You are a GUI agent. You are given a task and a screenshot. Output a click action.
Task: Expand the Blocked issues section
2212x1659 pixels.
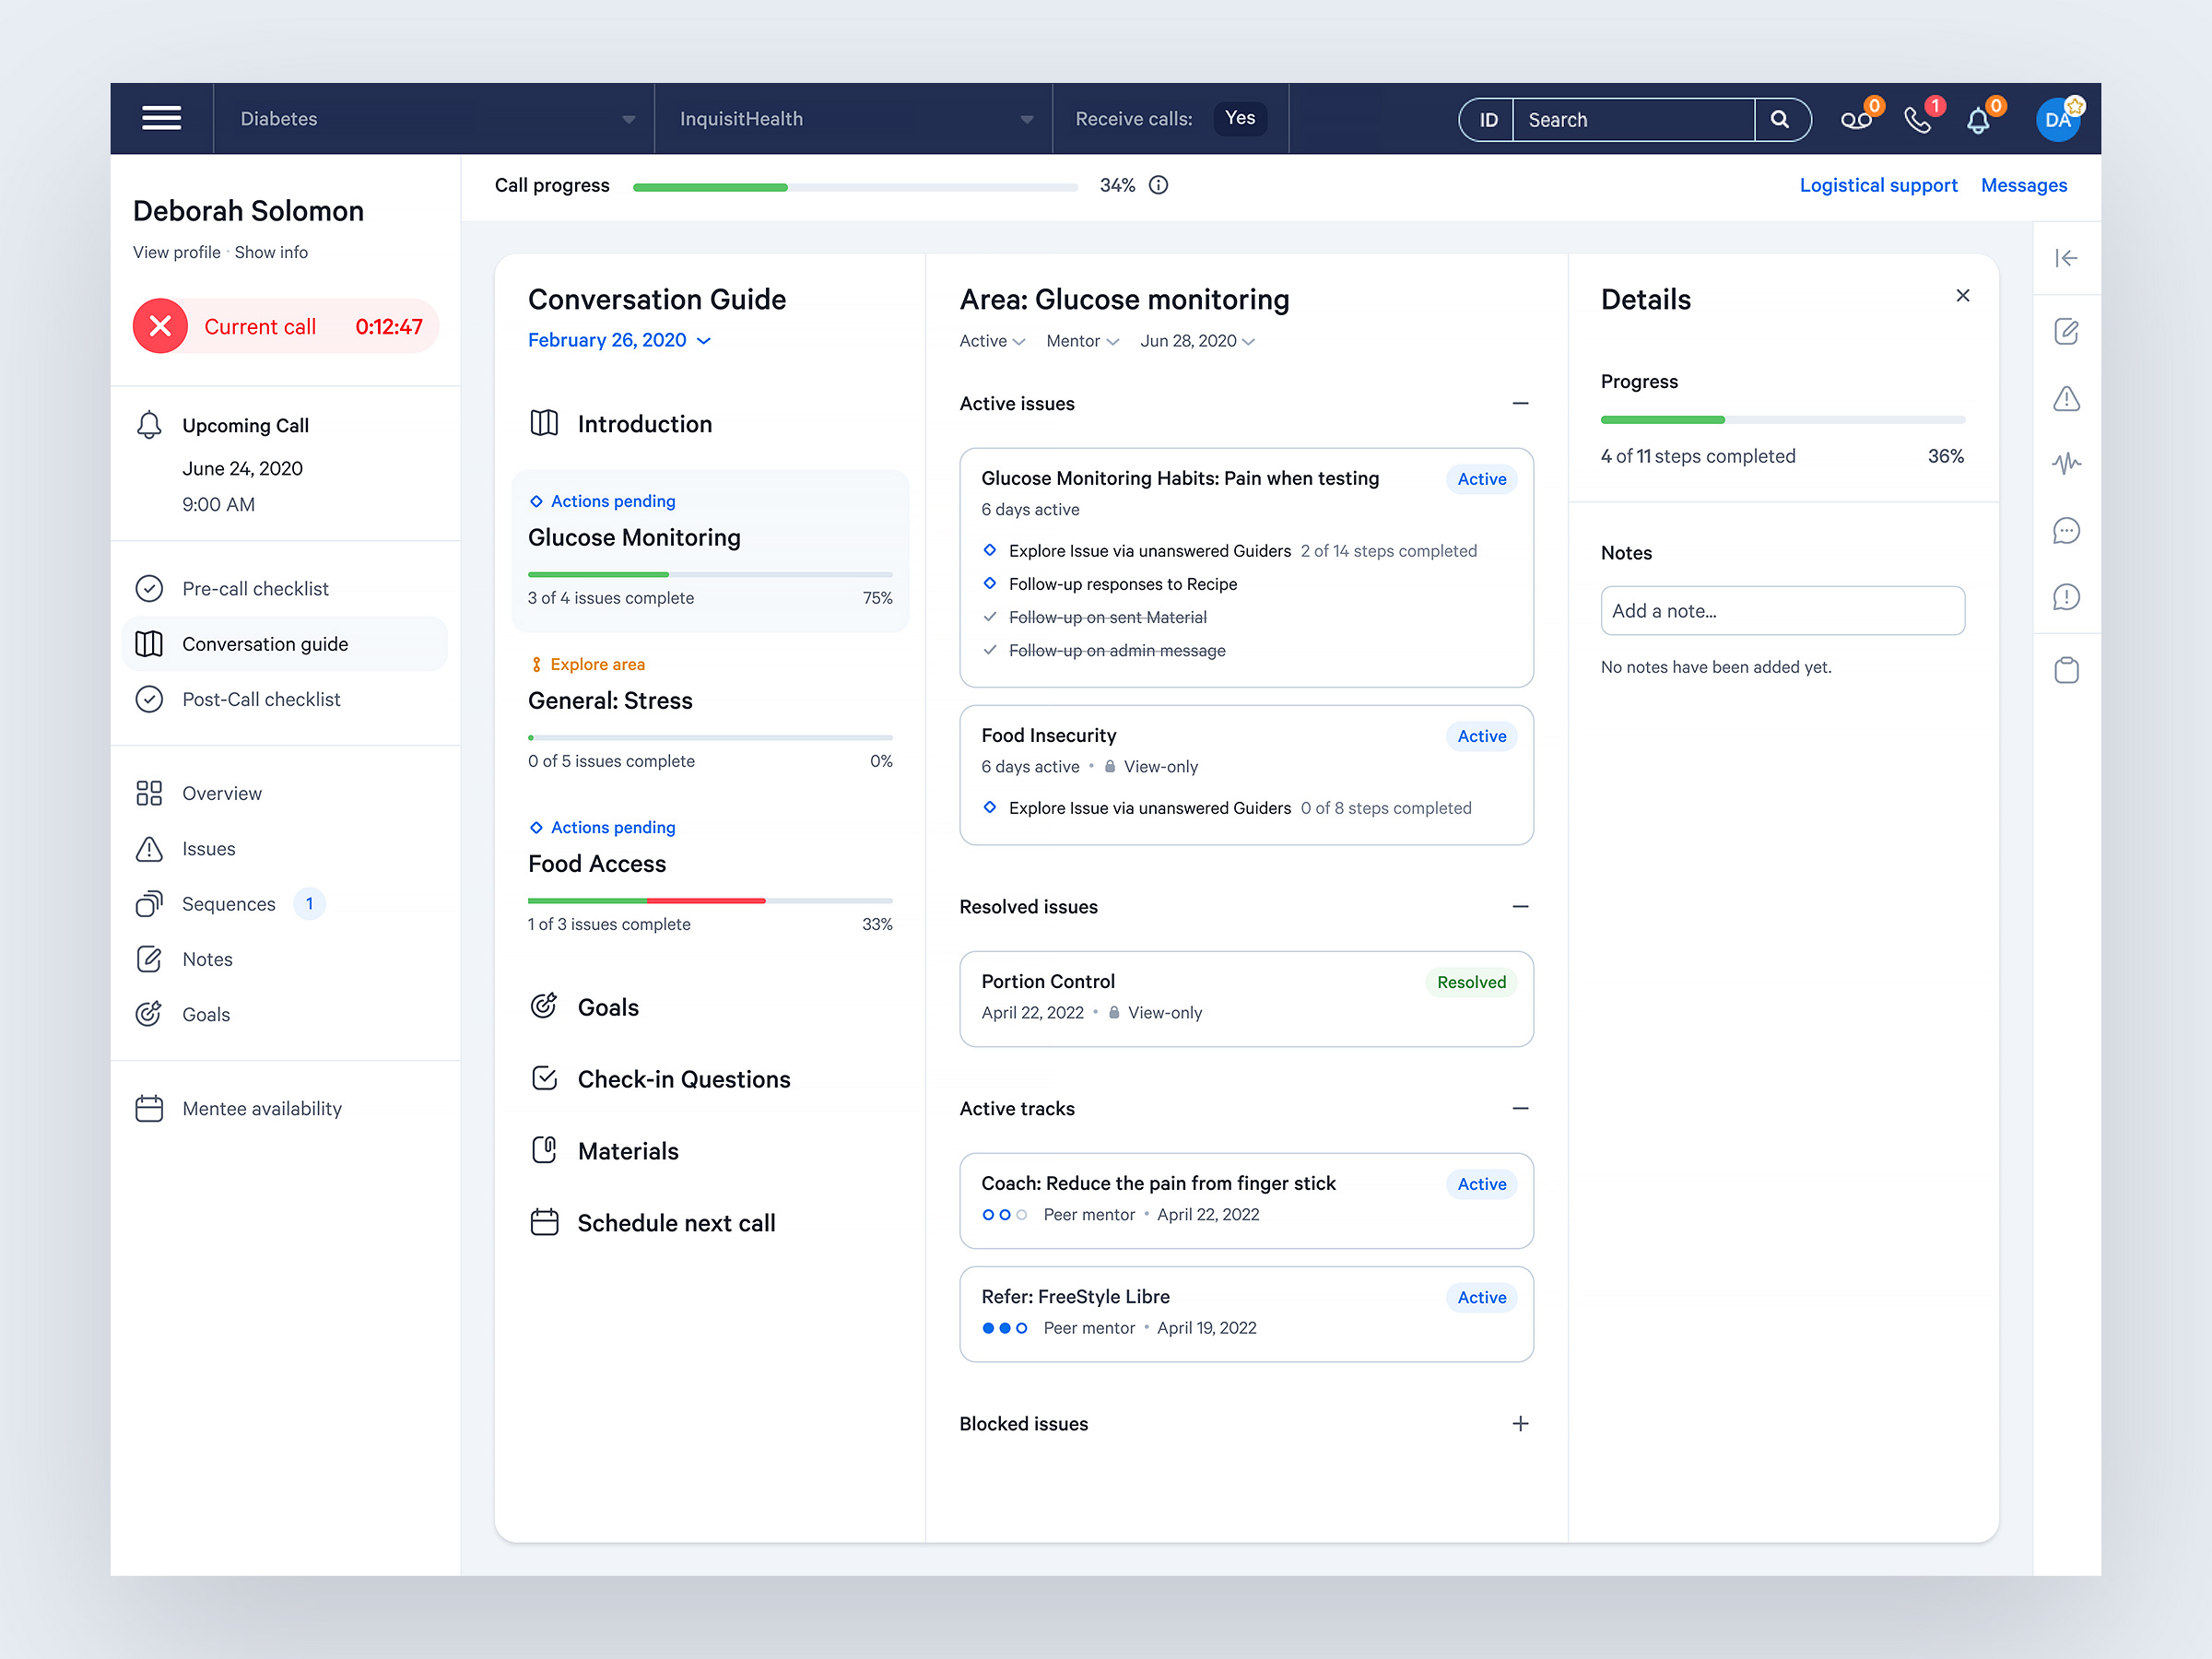[1520, 1423]
